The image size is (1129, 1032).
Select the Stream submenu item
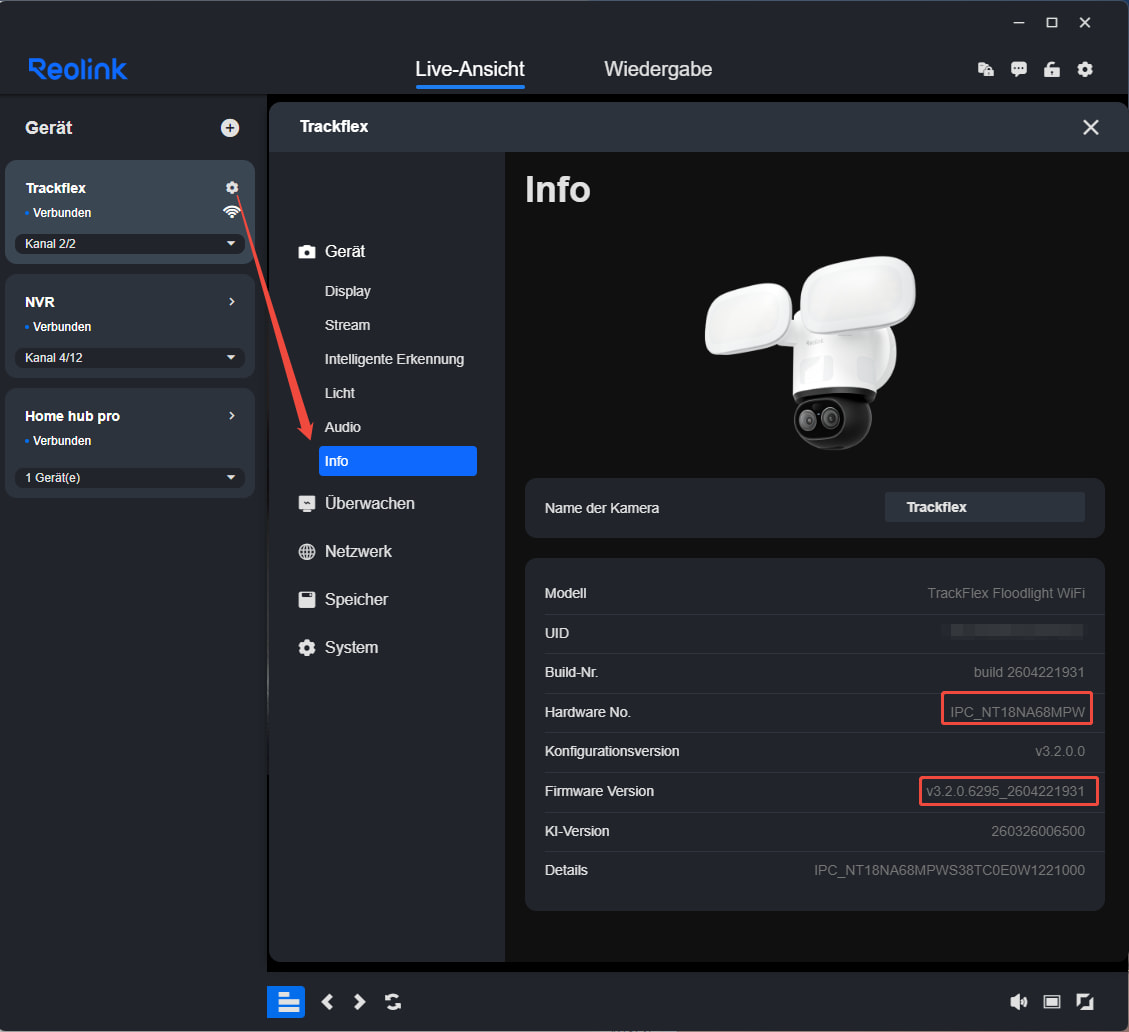point(347,325)
